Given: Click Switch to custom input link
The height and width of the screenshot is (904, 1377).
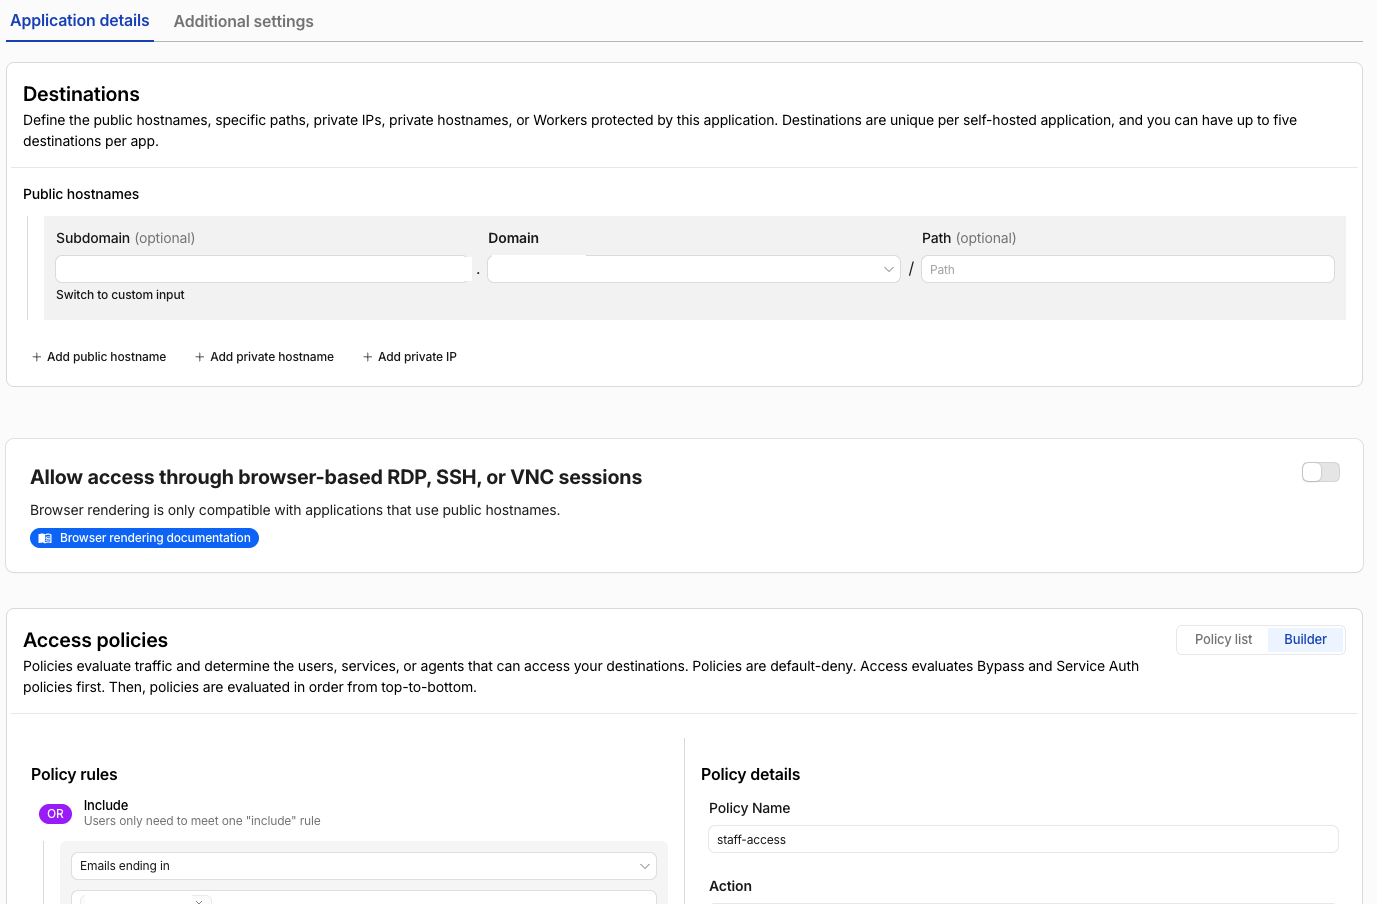Looking at the screenshot, I should [120, 295].
